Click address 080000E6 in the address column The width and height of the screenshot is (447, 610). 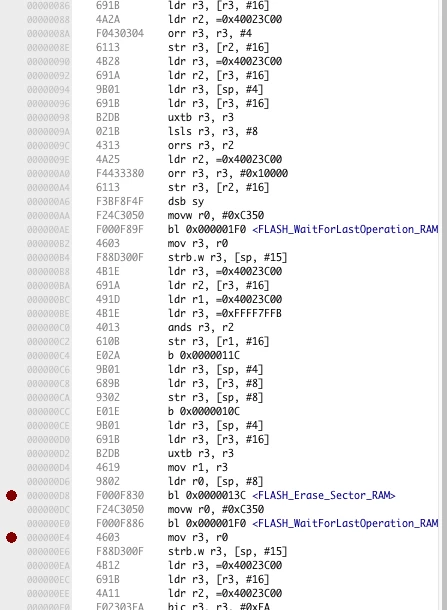48,551
